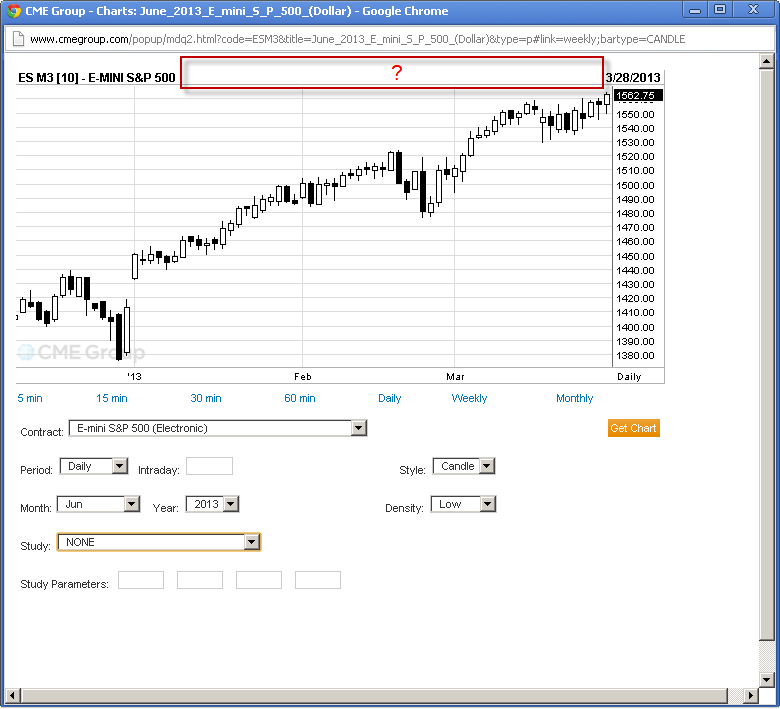Screen dimensions: 780x709
Task: Open the Style dropdown set to Candle
Action: (463, 466)
